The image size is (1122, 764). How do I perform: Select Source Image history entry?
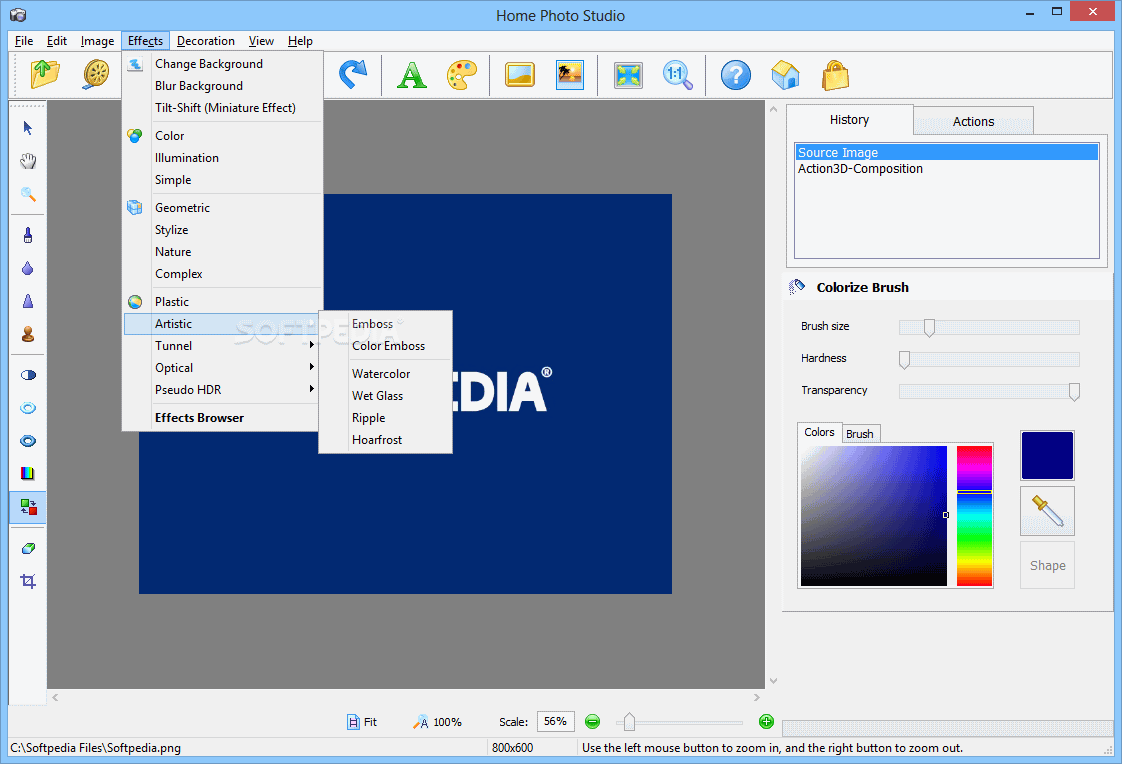[x=946, y=152]
